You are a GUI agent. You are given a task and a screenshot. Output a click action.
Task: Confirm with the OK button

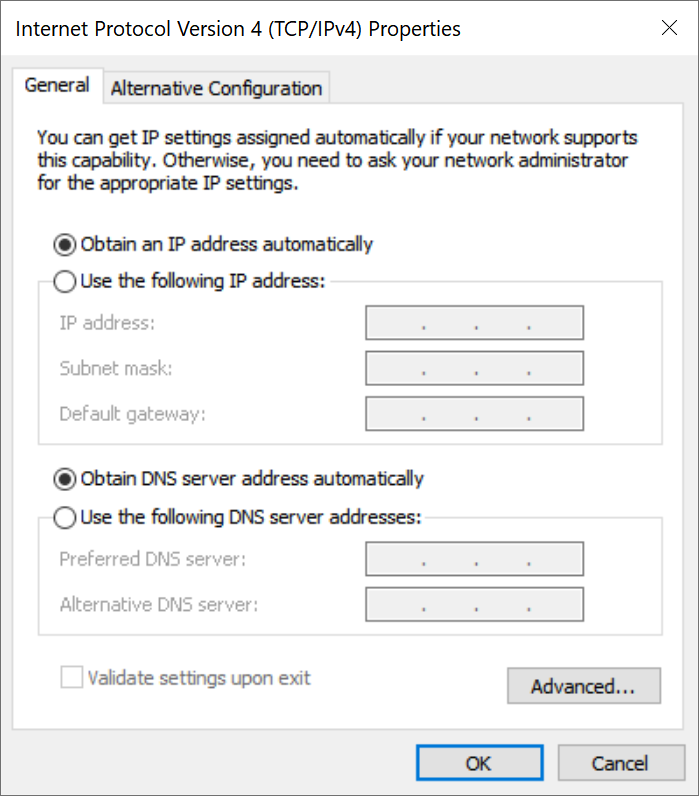[478, 763]
